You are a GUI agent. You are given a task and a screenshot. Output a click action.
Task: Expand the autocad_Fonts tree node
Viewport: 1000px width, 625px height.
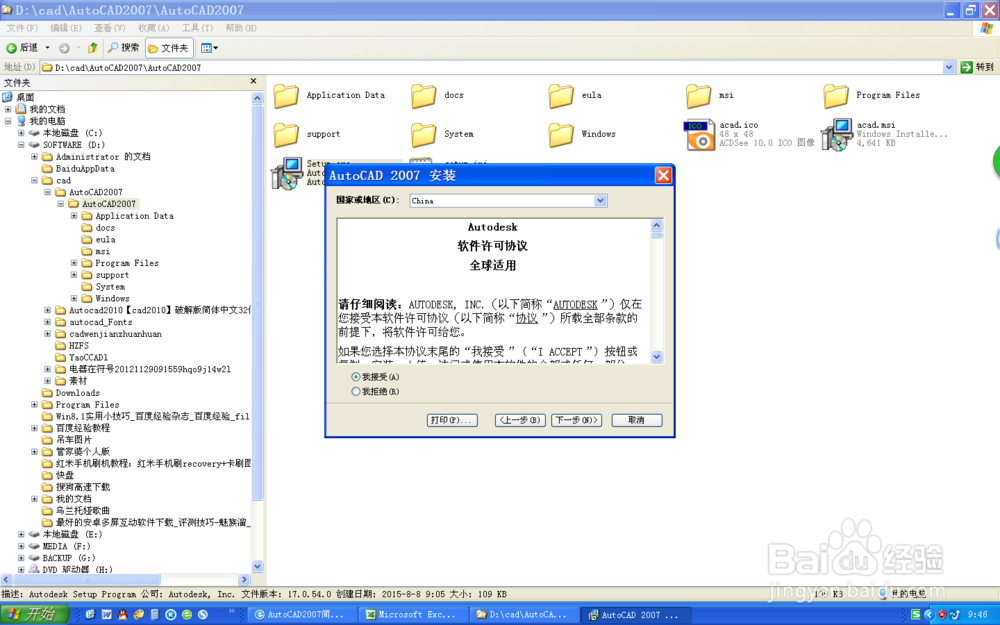click(x=47, y=322)
